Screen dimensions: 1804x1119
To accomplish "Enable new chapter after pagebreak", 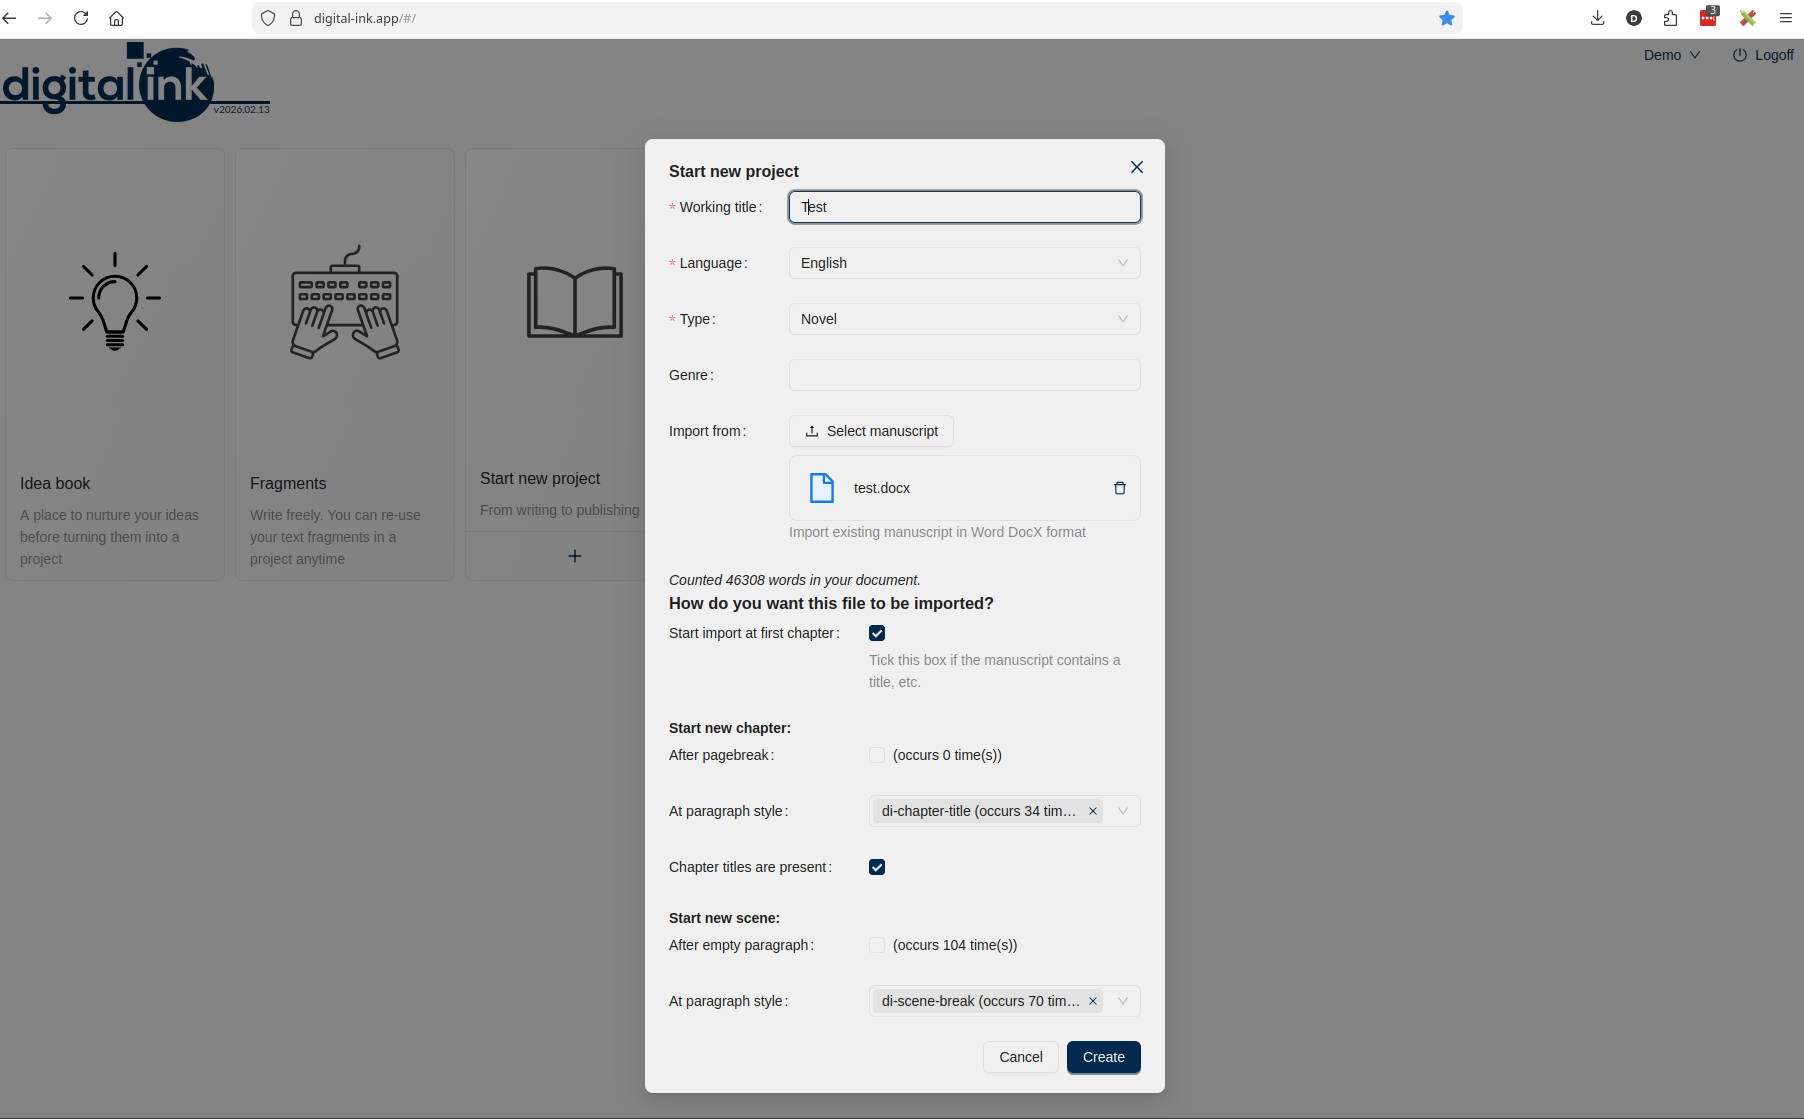I will (877, 755).
